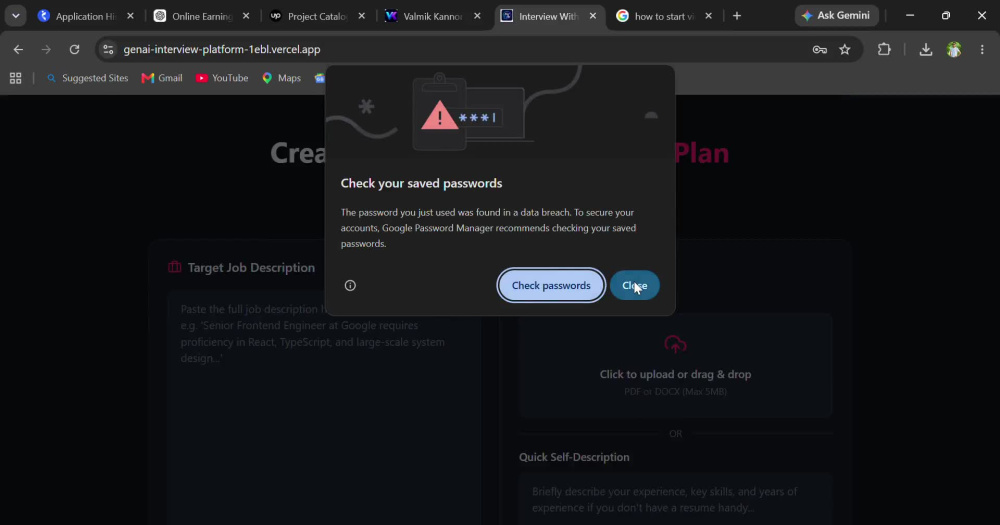
Task: Open a new tab with plus
Action: tap(737, 16)
